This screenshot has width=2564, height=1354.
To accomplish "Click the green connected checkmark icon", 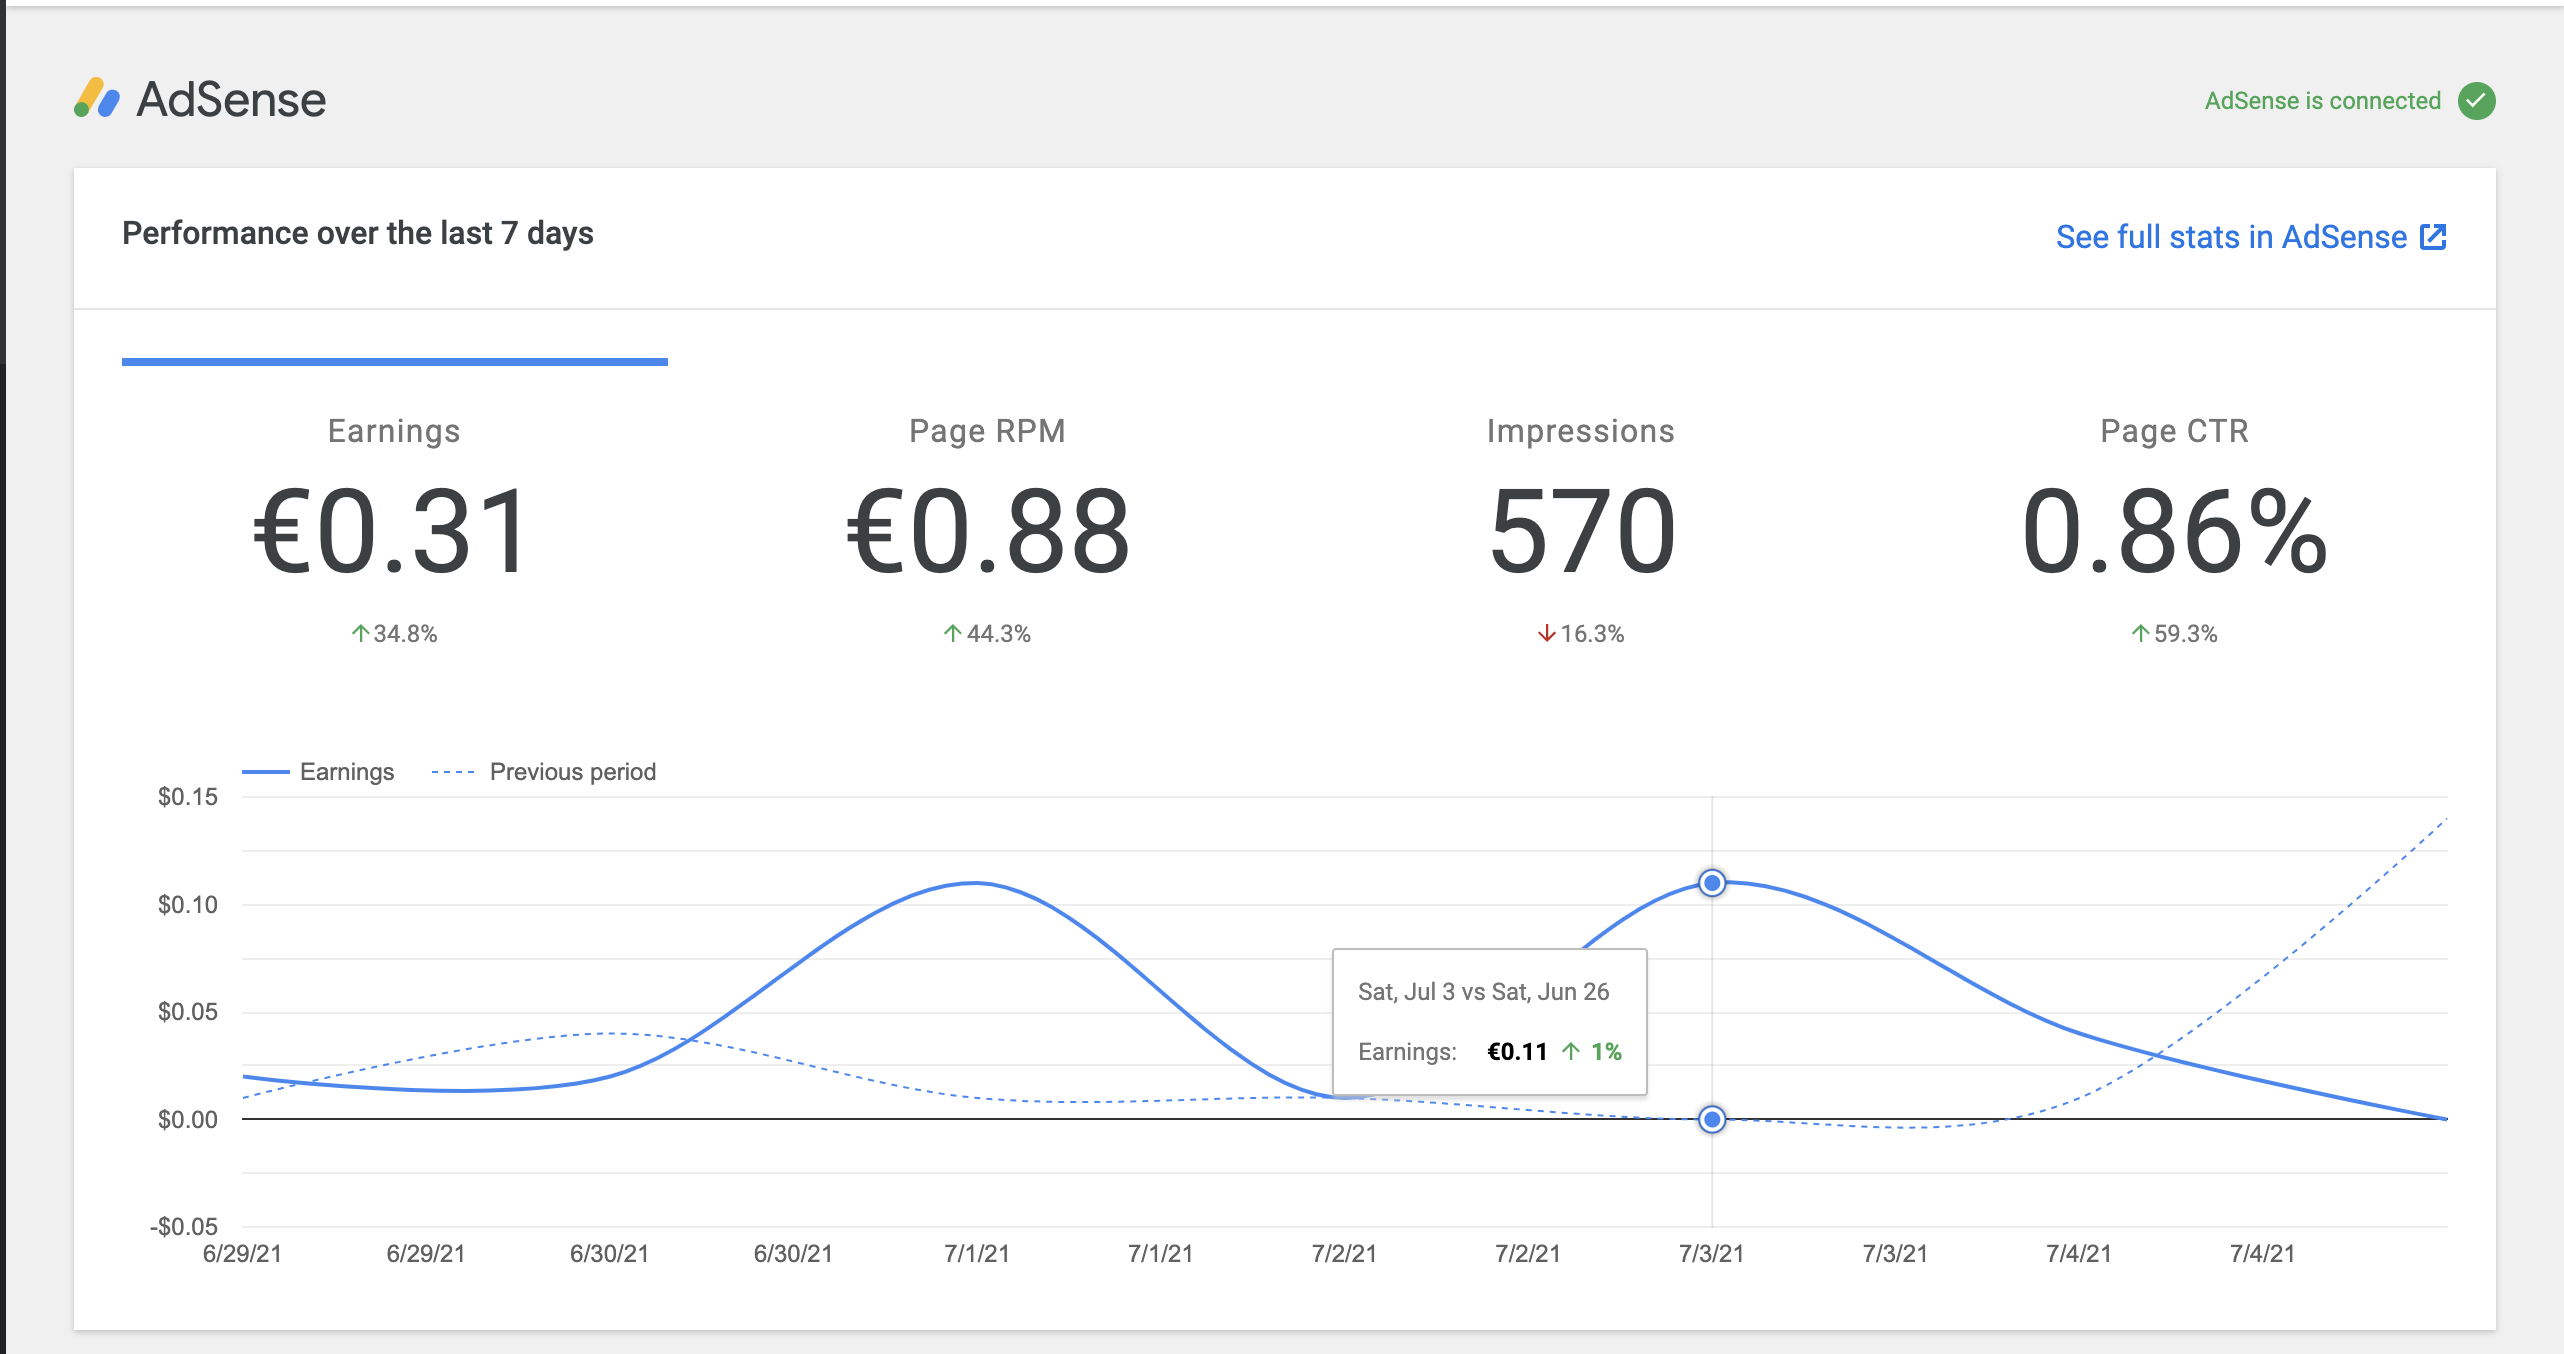I will (2477, 100).
